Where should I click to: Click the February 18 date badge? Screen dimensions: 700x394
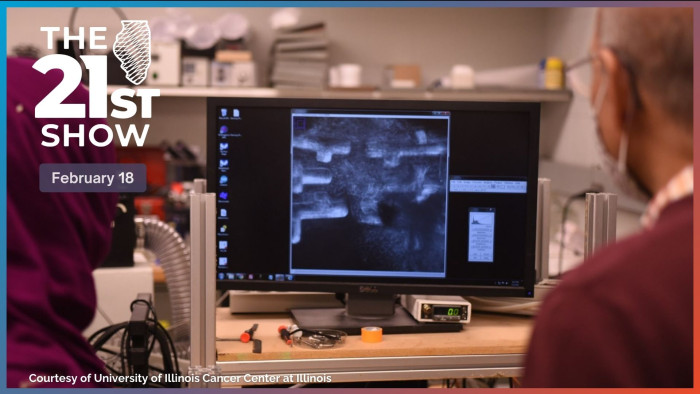coord(93,178)
